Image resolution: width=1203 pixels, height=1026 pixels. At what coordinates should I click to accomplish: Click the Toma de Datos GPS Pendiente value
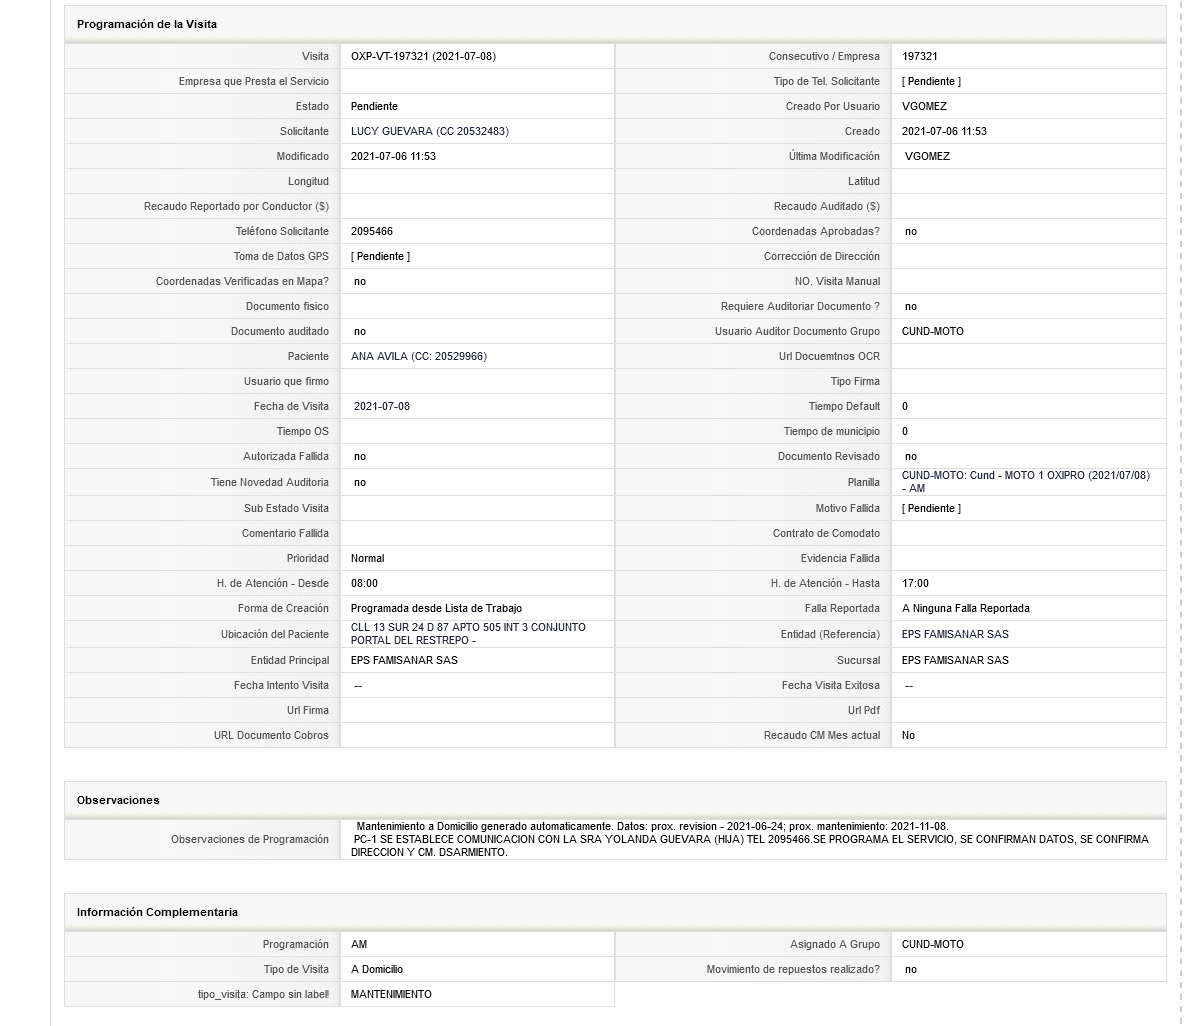click(380, 257)
